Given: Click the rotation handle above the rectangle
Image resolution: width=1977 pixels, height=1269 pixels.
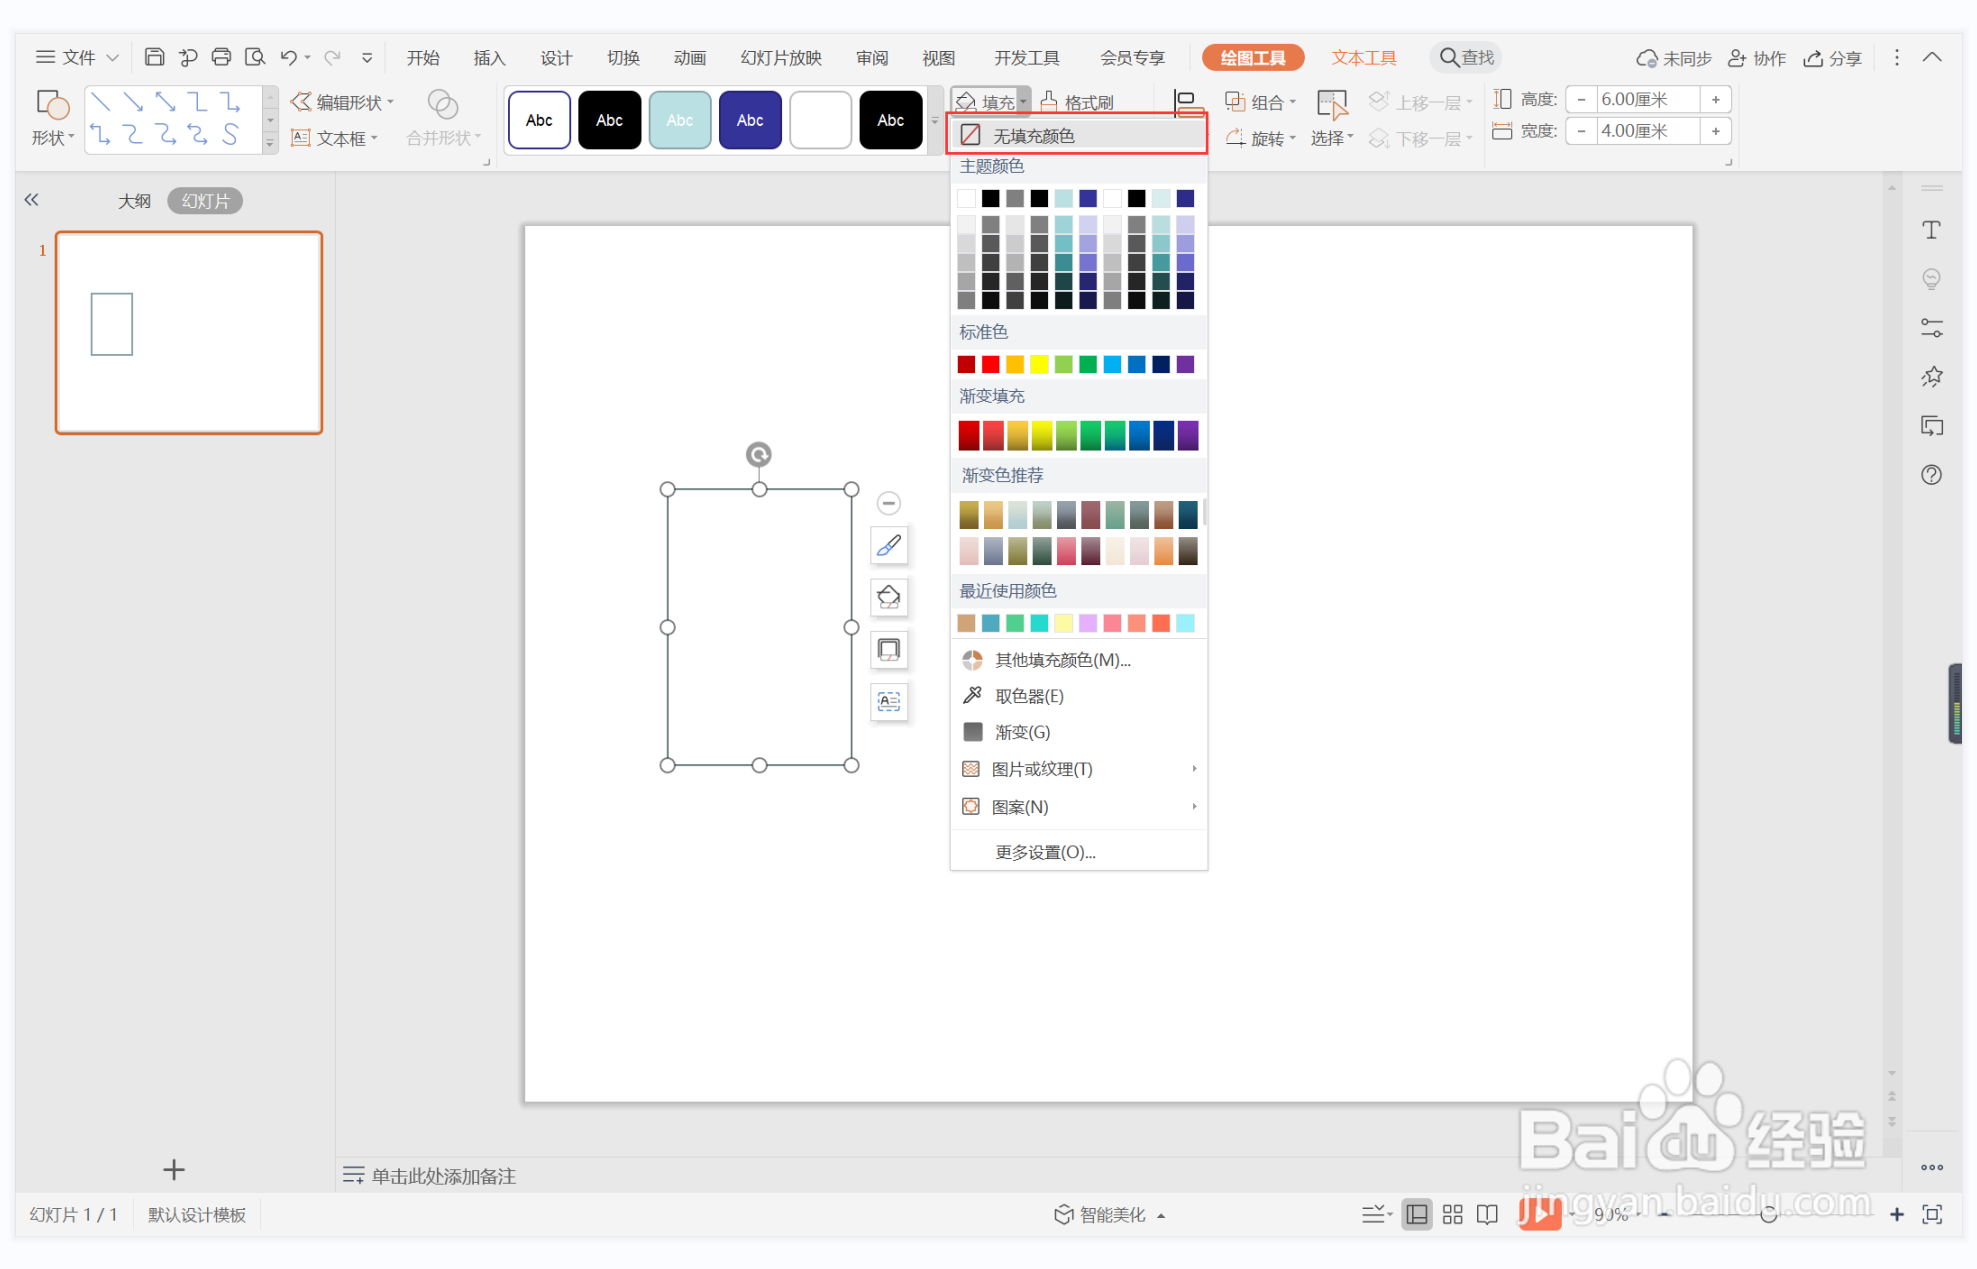Looking at the screenshot, I should (759, 455).
